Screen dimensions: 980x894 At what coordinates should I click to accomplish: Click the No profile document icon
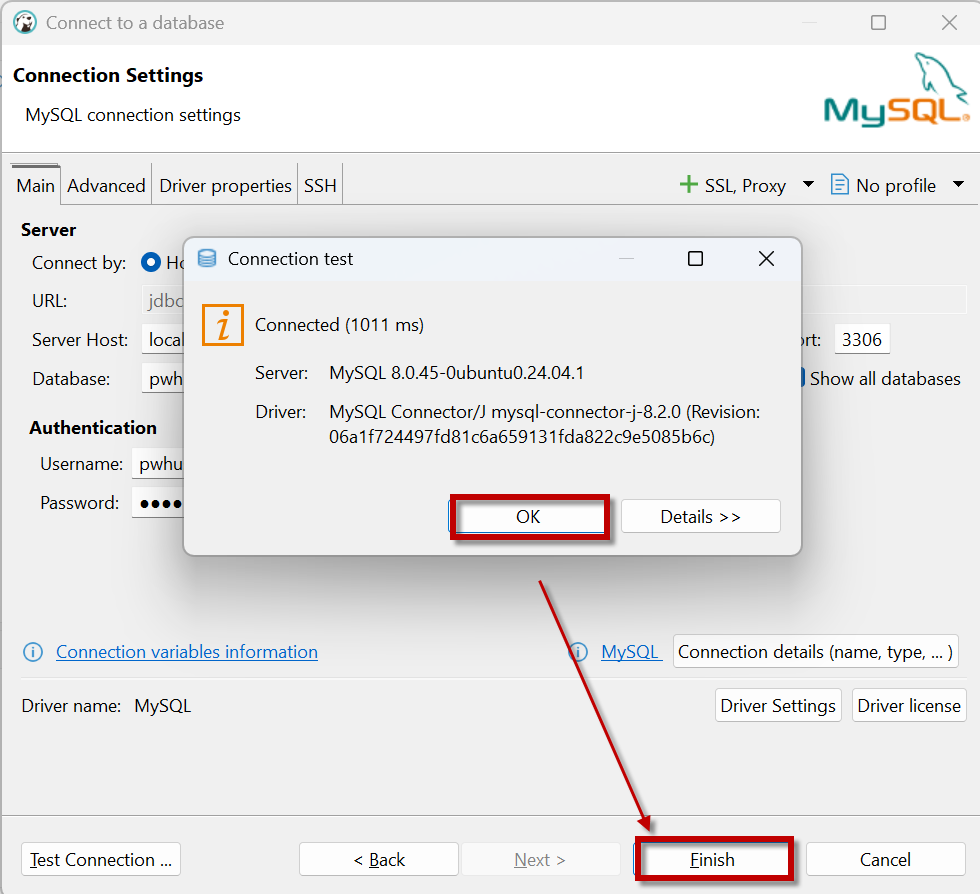[840, 185]
